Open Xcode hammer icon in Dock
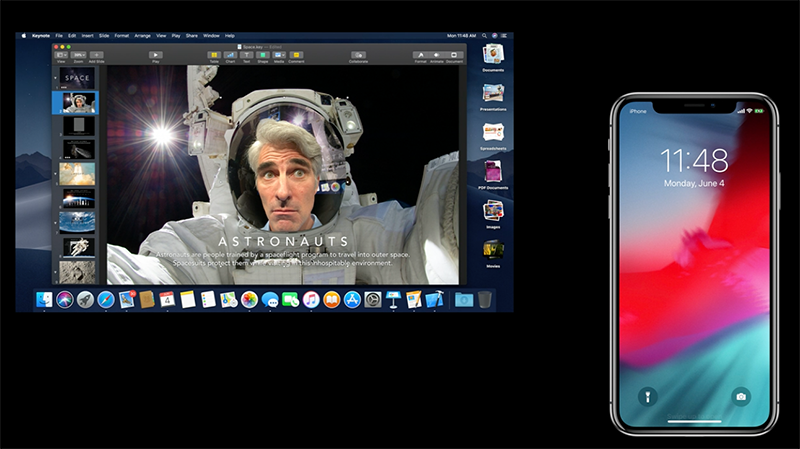800x449 pixels. (434, 300)
